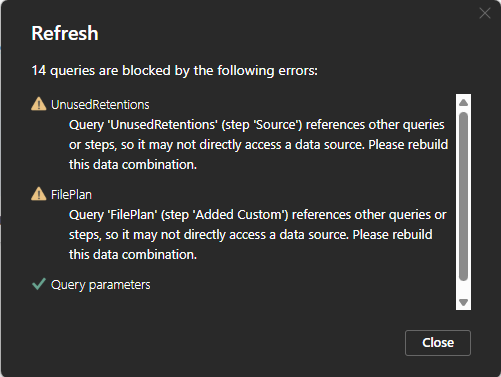
Task: Click 'this data combination.' under FilePlan
Action: point(133,255)
